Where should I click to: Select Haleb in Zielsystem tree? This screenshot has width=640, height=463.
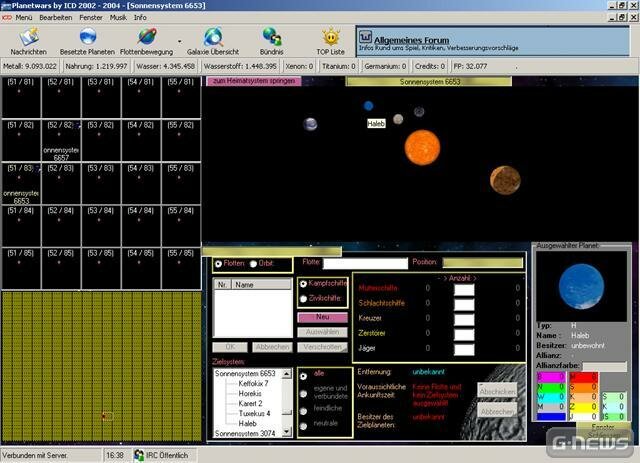(x=247, y=424)
